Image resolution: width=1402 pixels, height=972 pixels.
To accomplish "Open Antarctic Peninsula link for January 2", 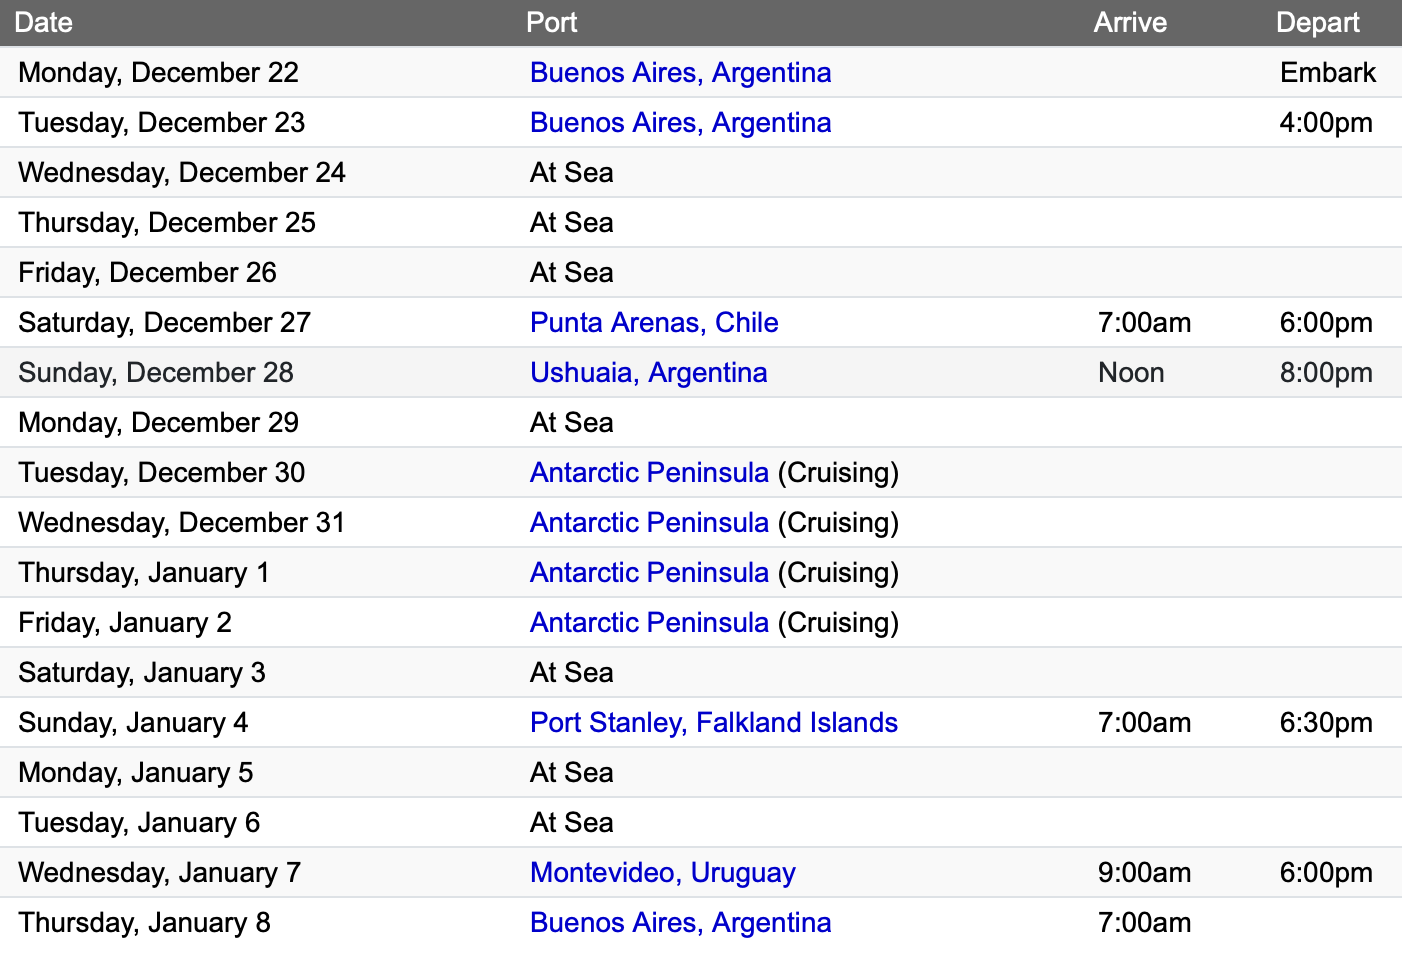I will (x=649, y=622).
